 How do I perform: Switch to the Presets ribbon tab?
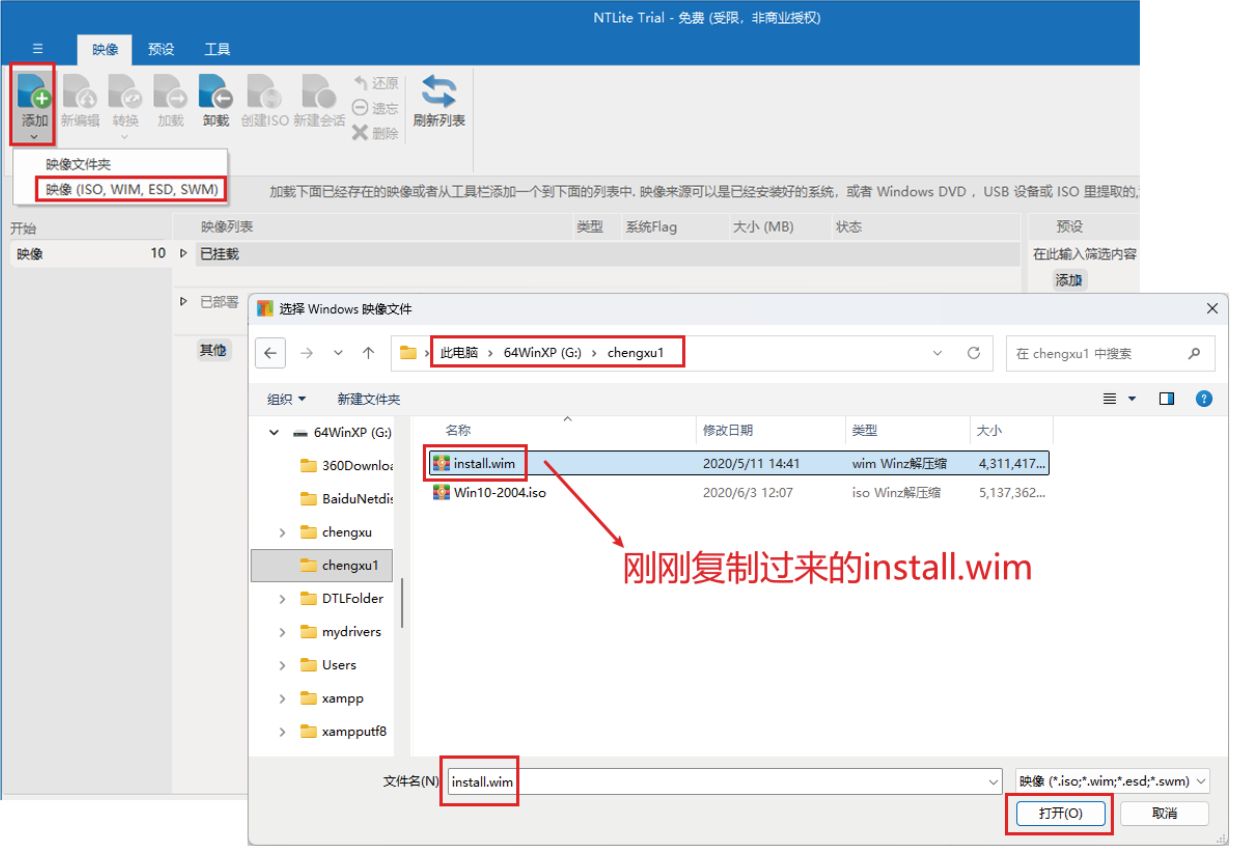[x=160, y=49]
